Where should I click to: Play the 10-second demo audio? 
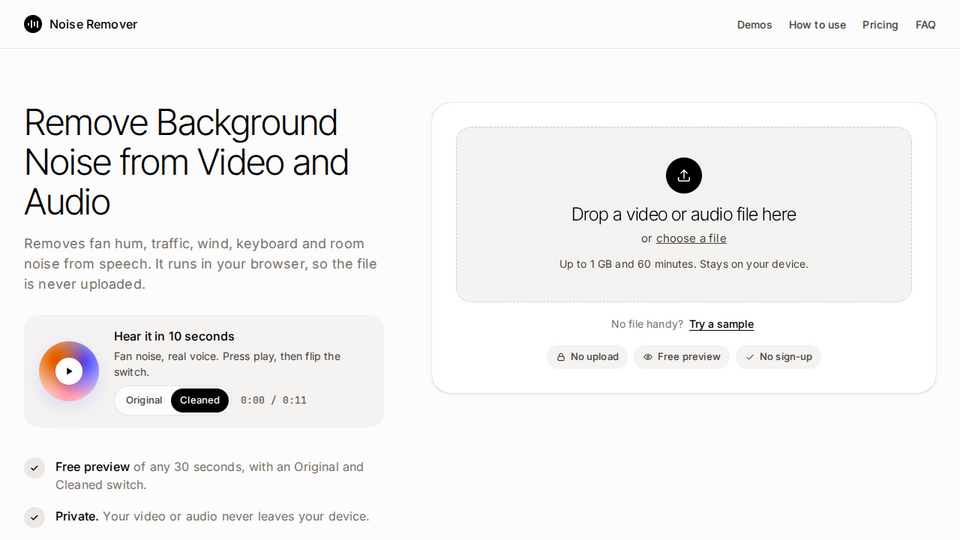pos(69,371)
